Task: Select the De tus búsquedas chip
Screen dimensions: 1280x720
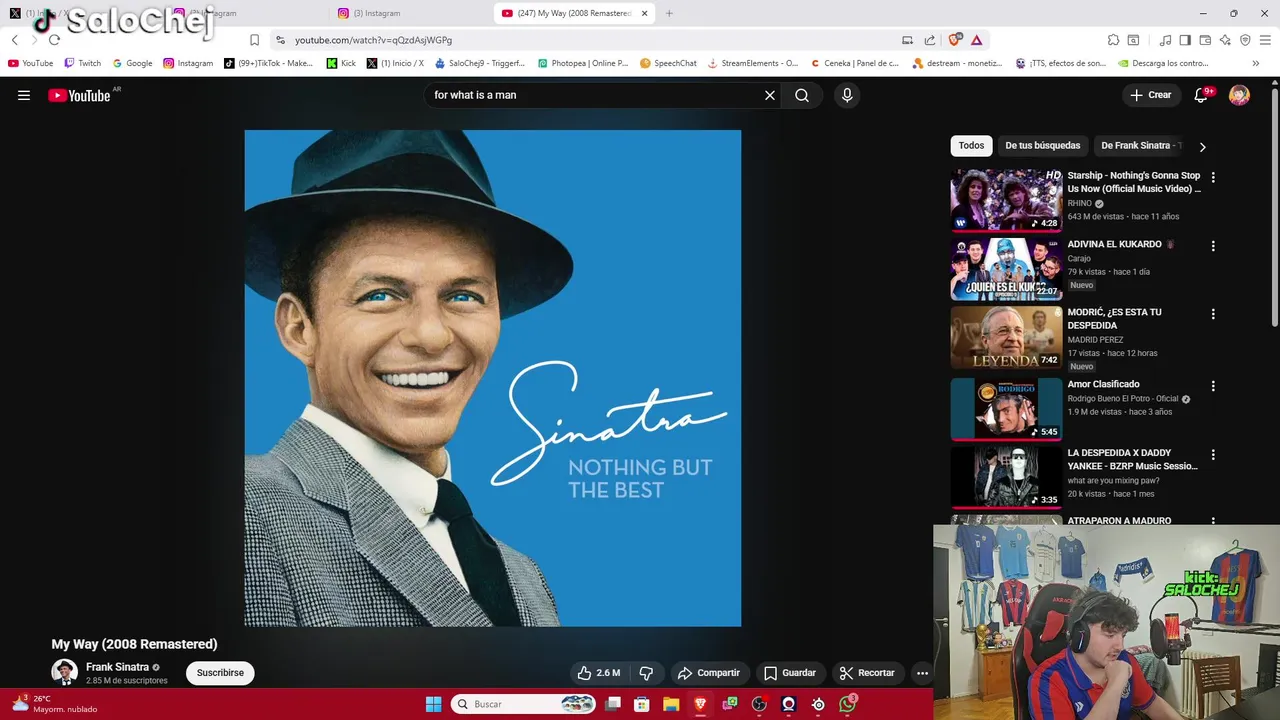Action: click(1042, 146)
